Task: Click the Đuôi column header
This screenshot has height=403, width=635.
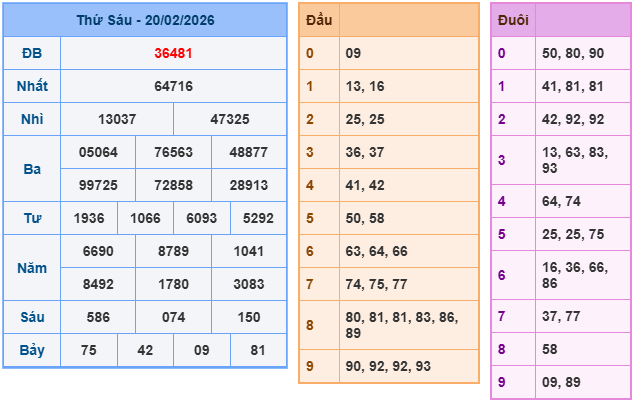Action: [x=513, y=21]
